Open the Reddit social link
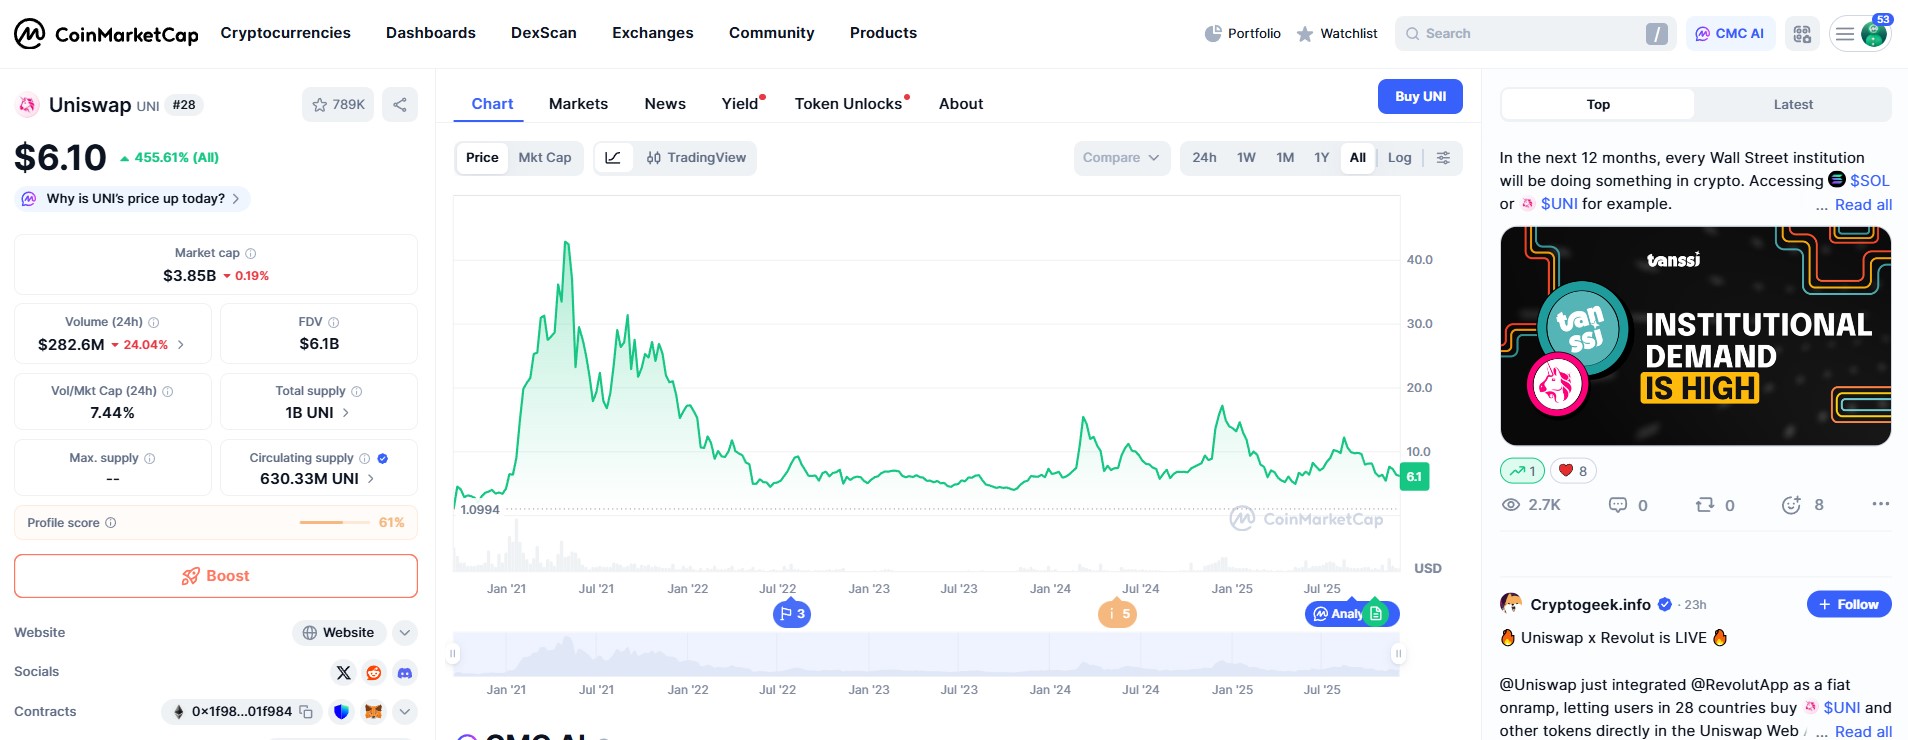Viewport: 1908px width, 740px height. coord(374,673)
